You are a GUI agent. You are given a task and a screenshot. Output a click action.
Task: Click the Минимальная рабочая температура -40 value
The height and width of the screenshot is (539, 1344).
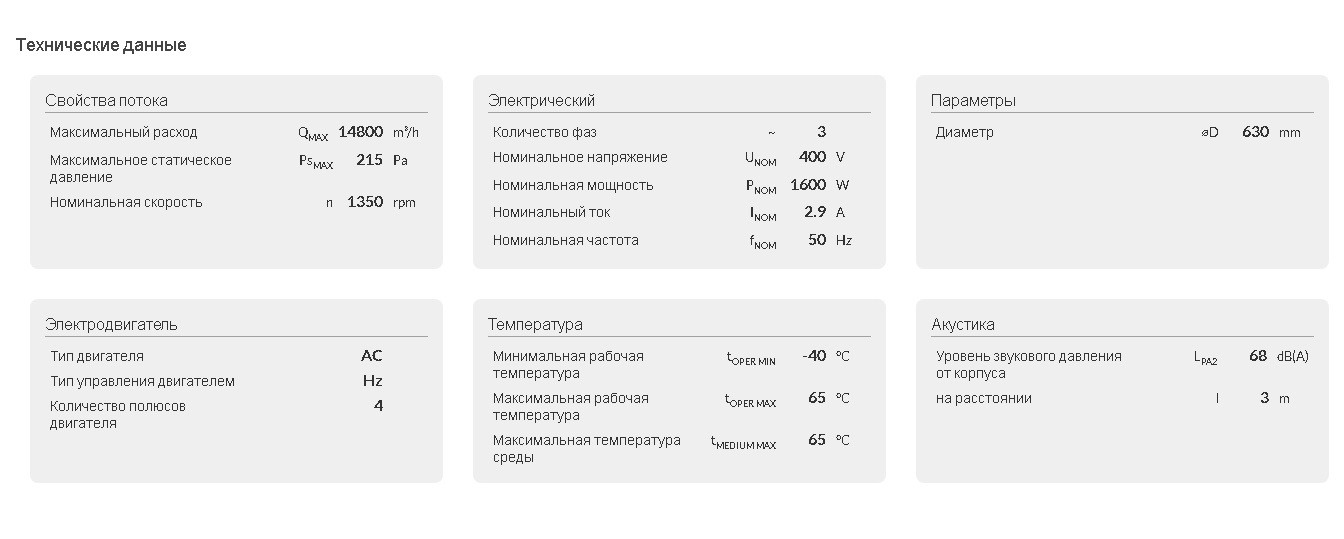[814, 356]
